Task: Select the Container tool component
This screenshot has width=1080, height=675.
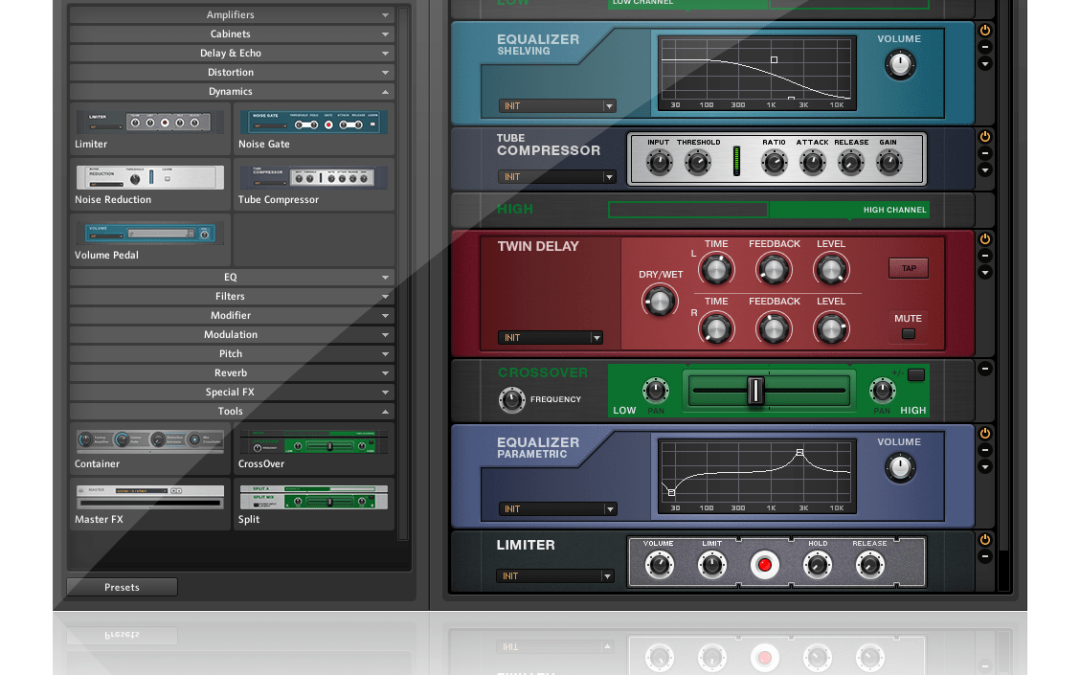Action: pos(149,442)
